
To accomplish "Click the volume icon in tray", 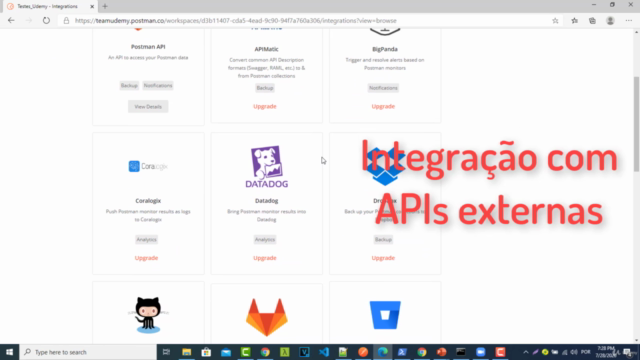I will pos(574,352).
